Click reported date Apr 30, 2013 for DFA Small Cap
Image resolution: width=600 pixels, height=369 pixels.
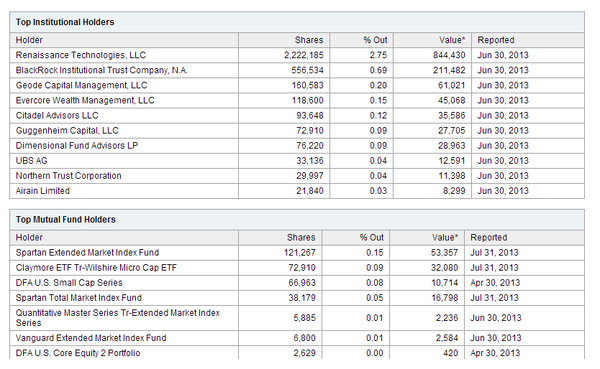(x=495, y=283)
